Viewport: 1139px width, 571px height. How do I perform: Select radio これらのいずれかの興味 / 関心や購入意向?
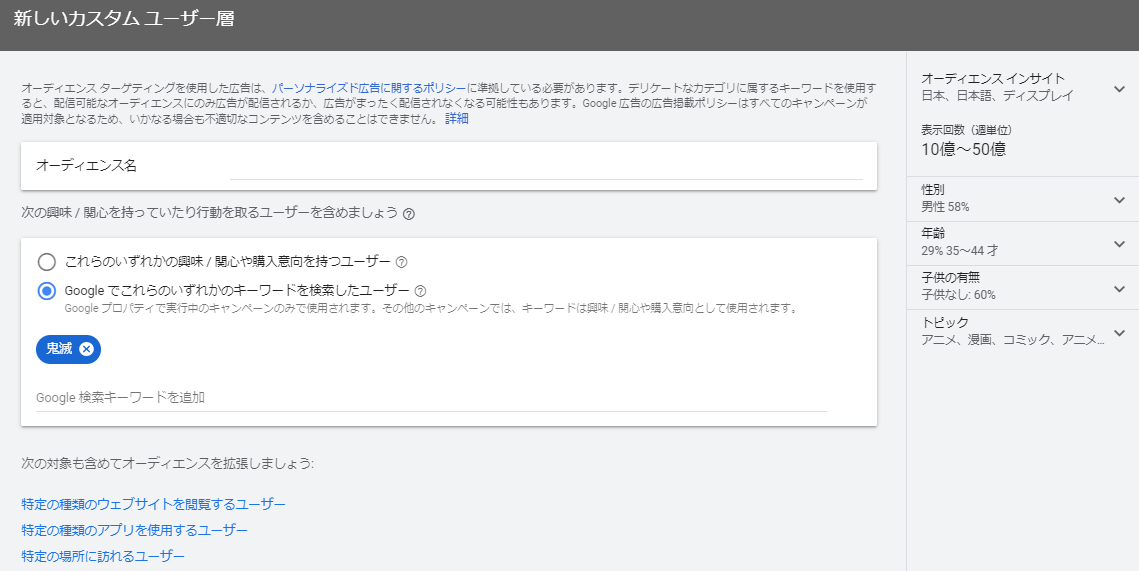pos(46,262)
